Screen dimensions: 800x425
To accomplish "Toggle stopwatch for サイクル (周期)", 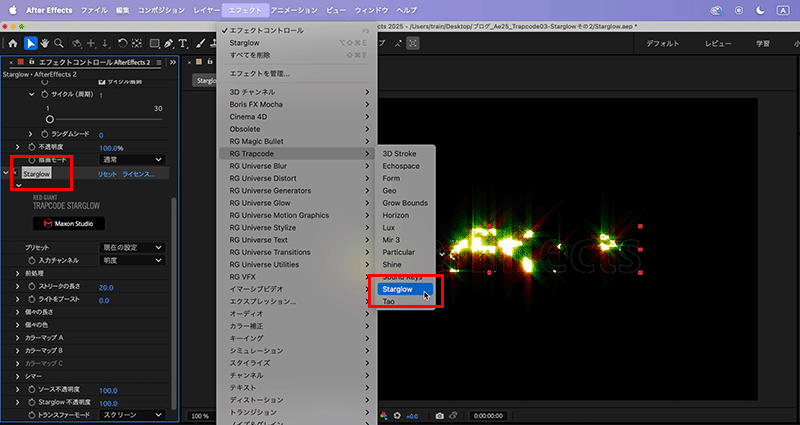I will (x=44, y=95).
